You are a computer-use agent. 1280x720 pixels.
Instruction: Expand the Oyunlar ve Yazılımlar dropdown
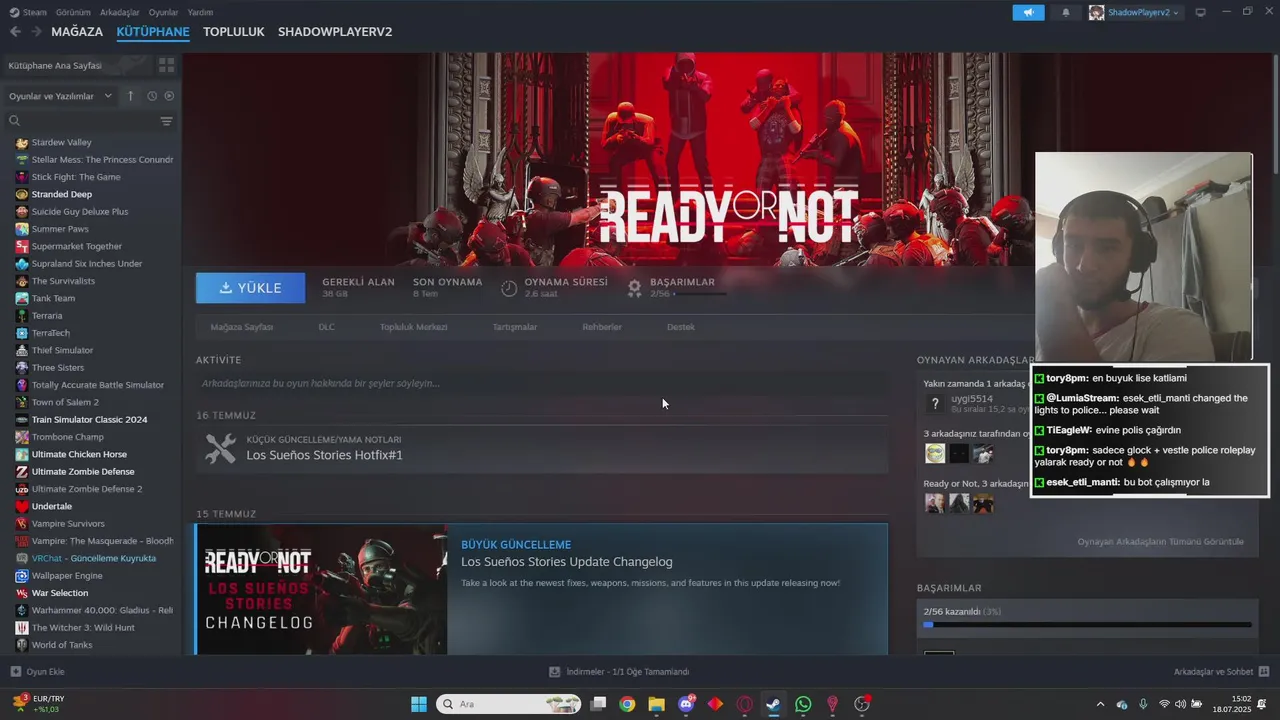click(x=60, y=96)
